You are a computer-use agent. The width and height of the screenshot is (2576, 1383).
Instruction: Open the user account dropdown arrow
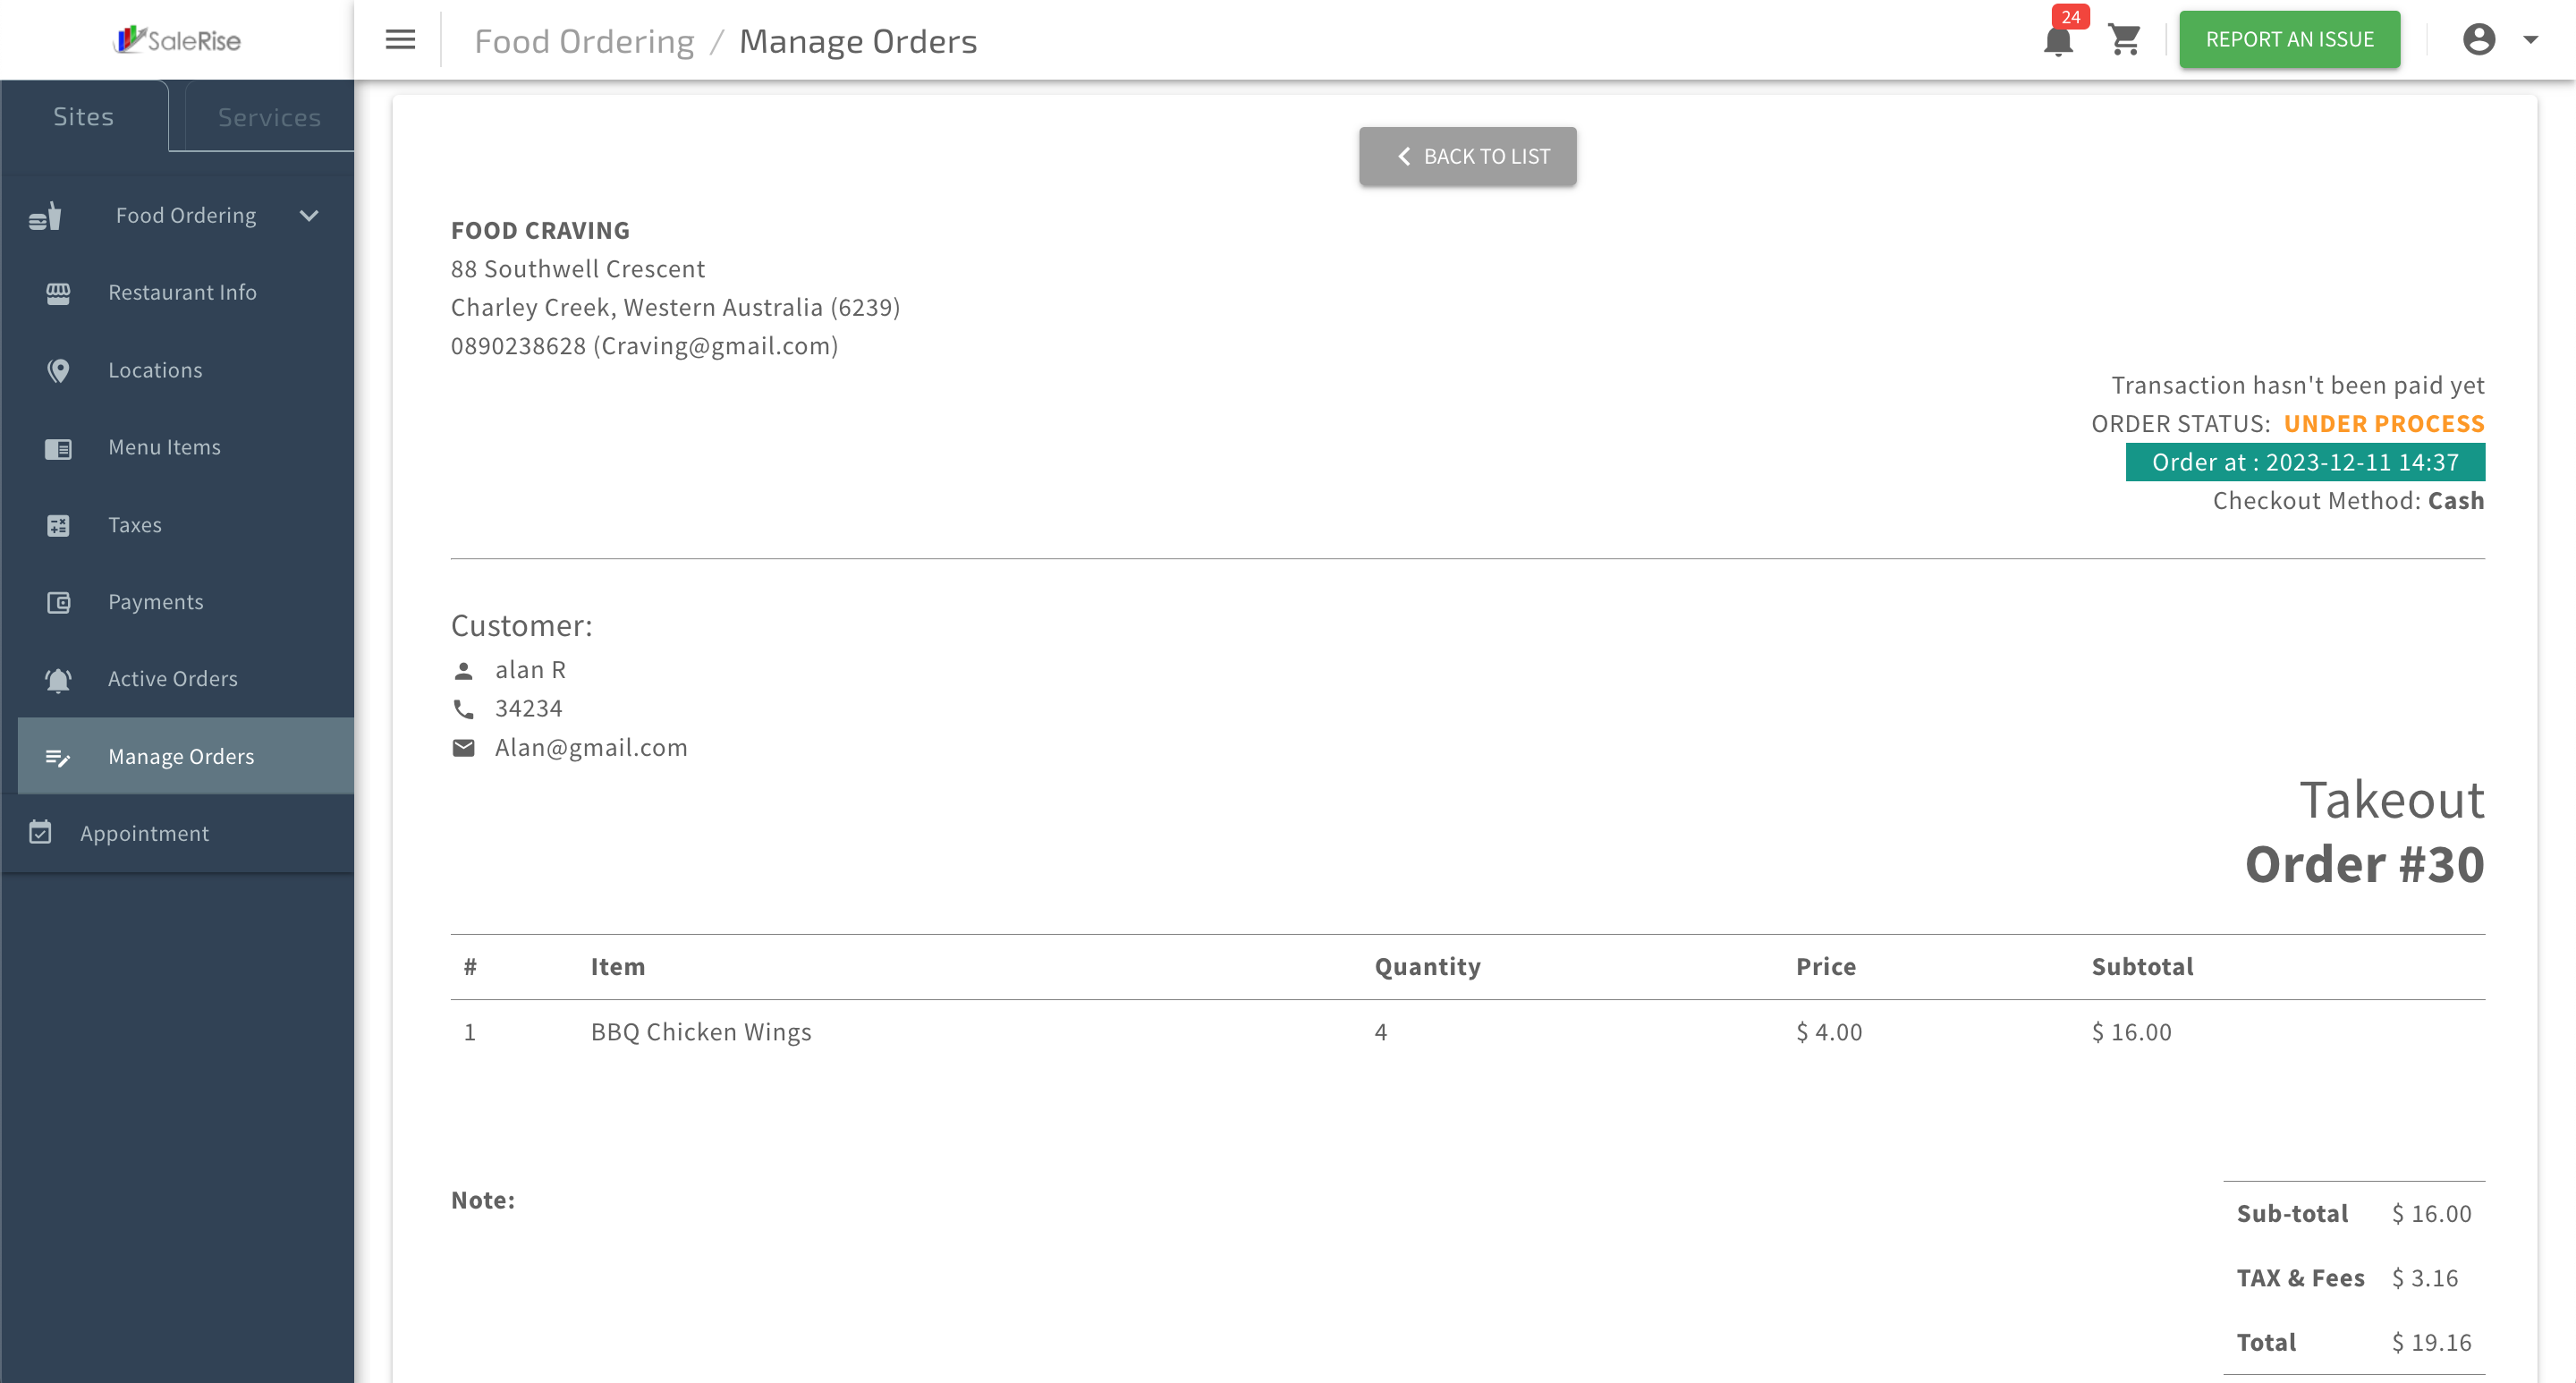(2530, 40)
